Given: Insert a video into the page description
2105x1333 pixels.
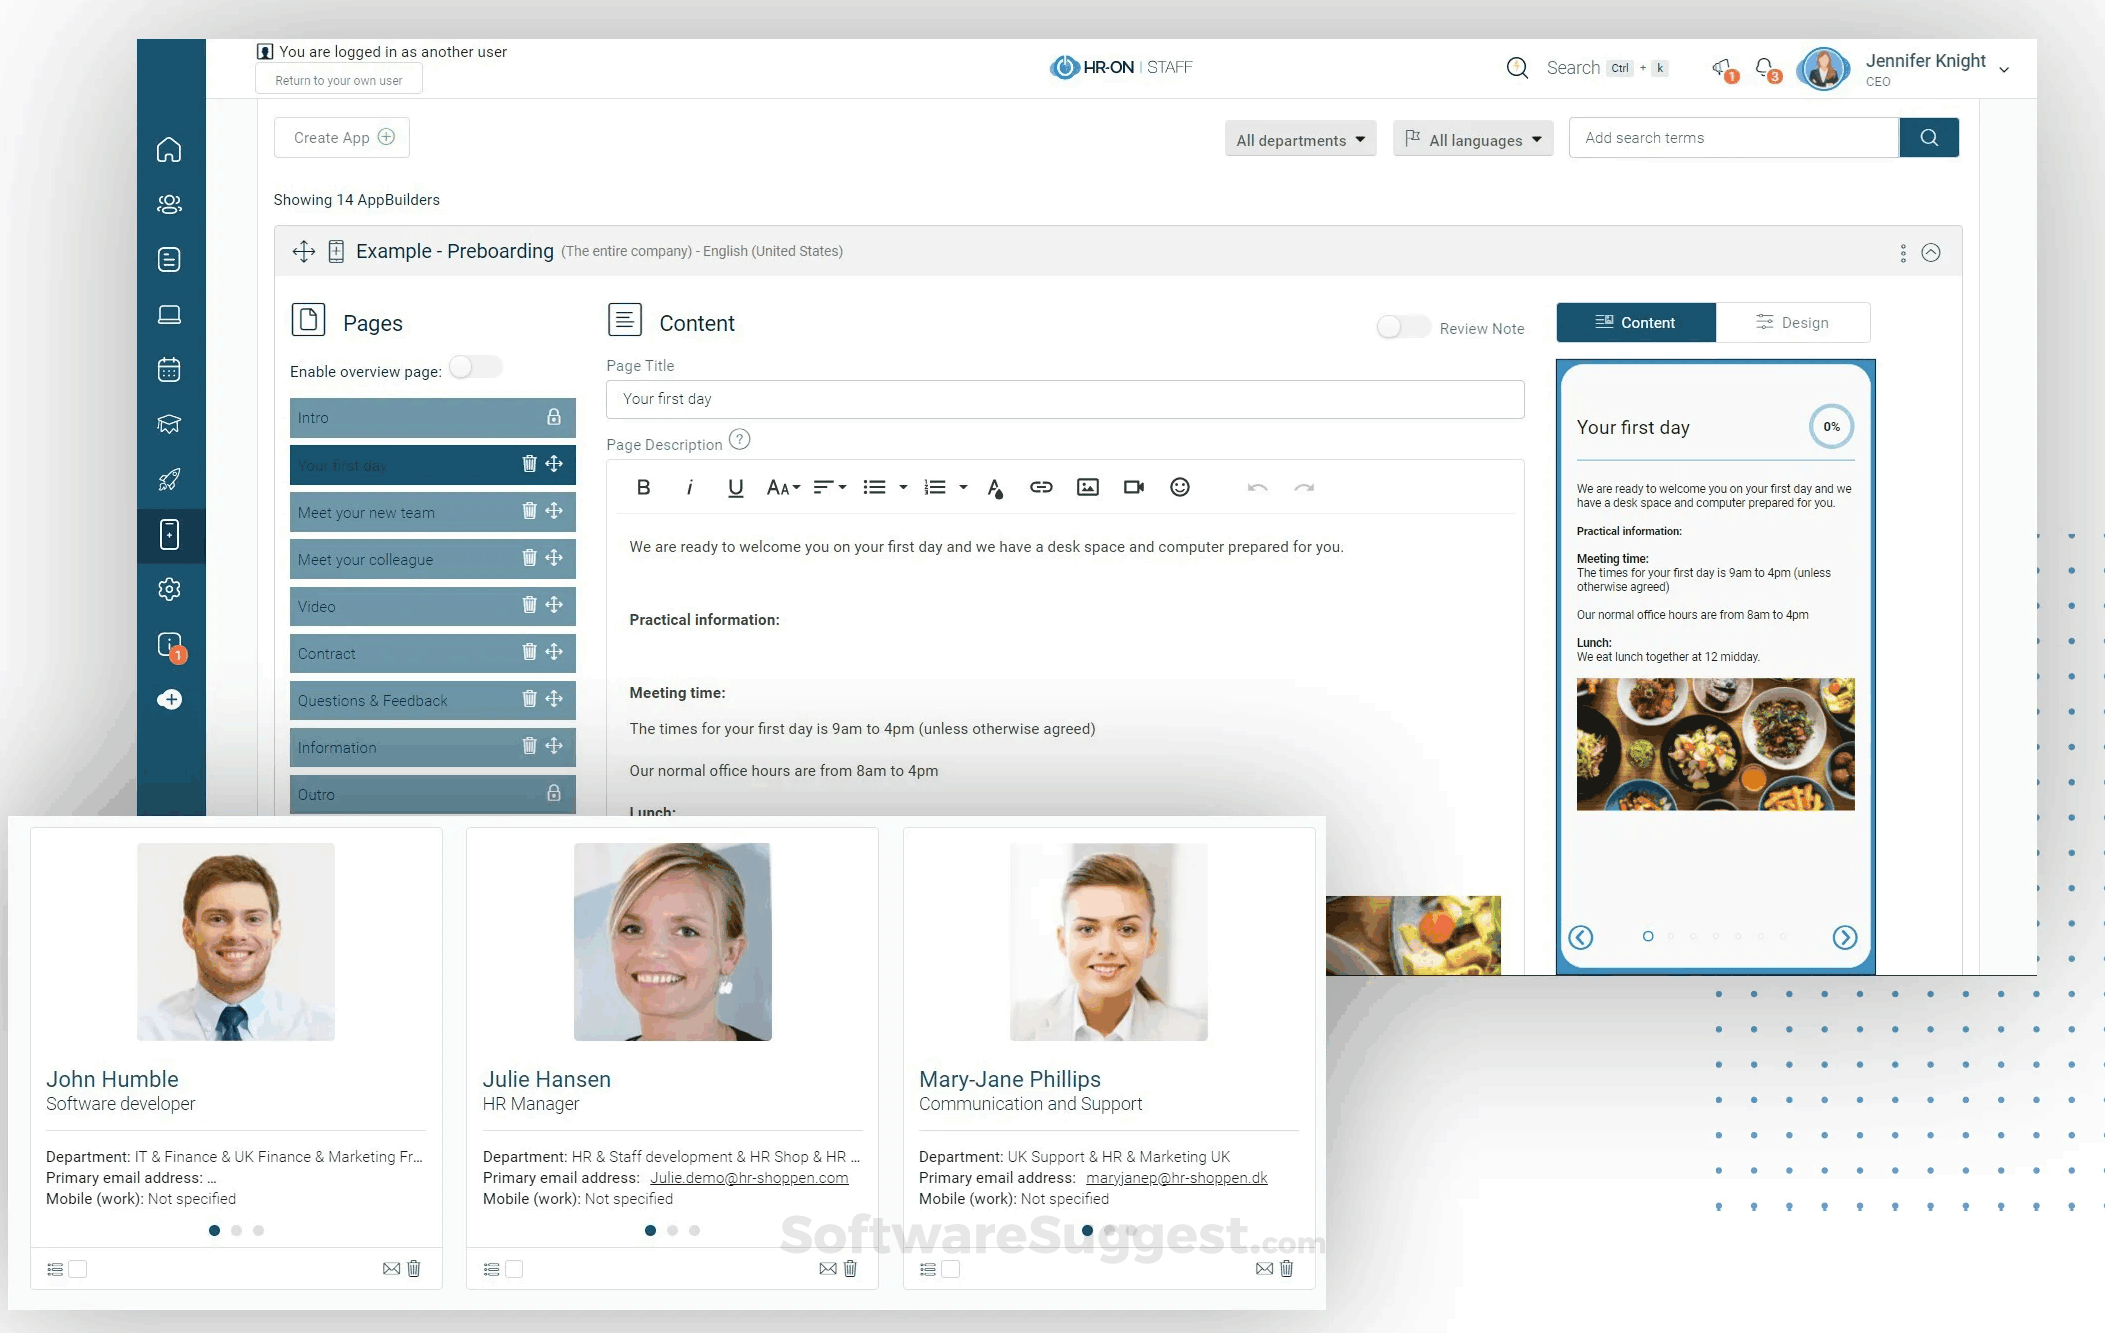Looking at the screenshot, I should click(1133, 487).
